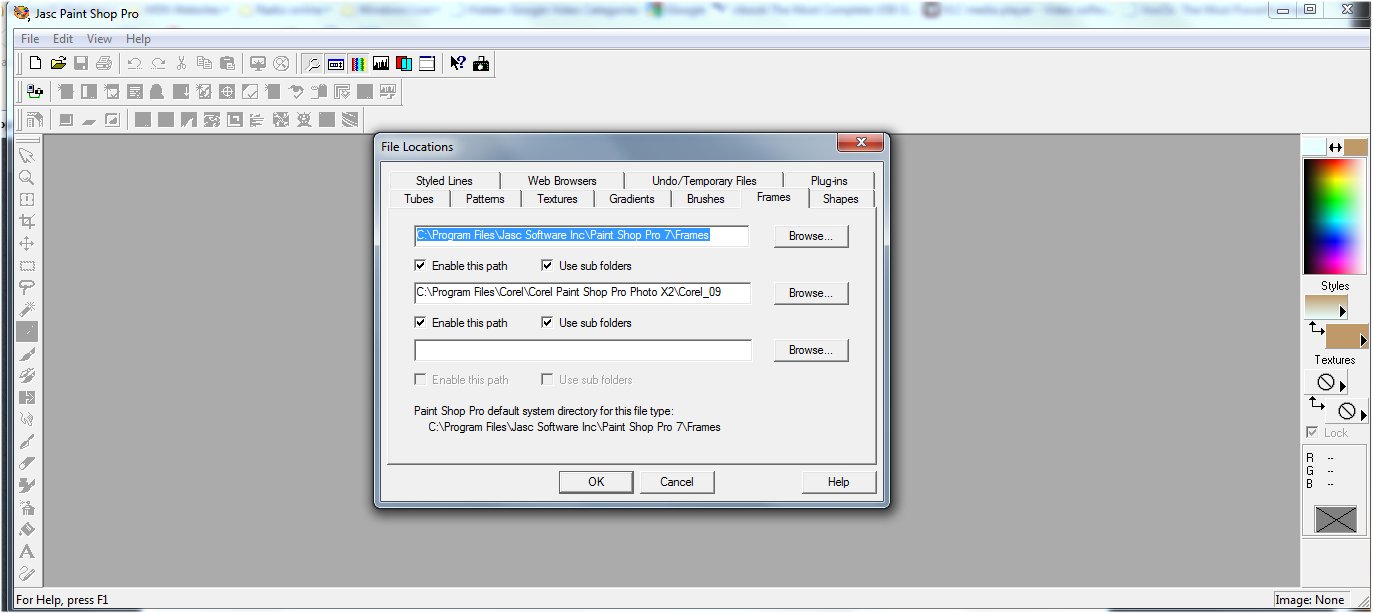This screenshot has height=613, width=1373.
Task: Select the Magic Wand tool
Action: coord(27,309)
